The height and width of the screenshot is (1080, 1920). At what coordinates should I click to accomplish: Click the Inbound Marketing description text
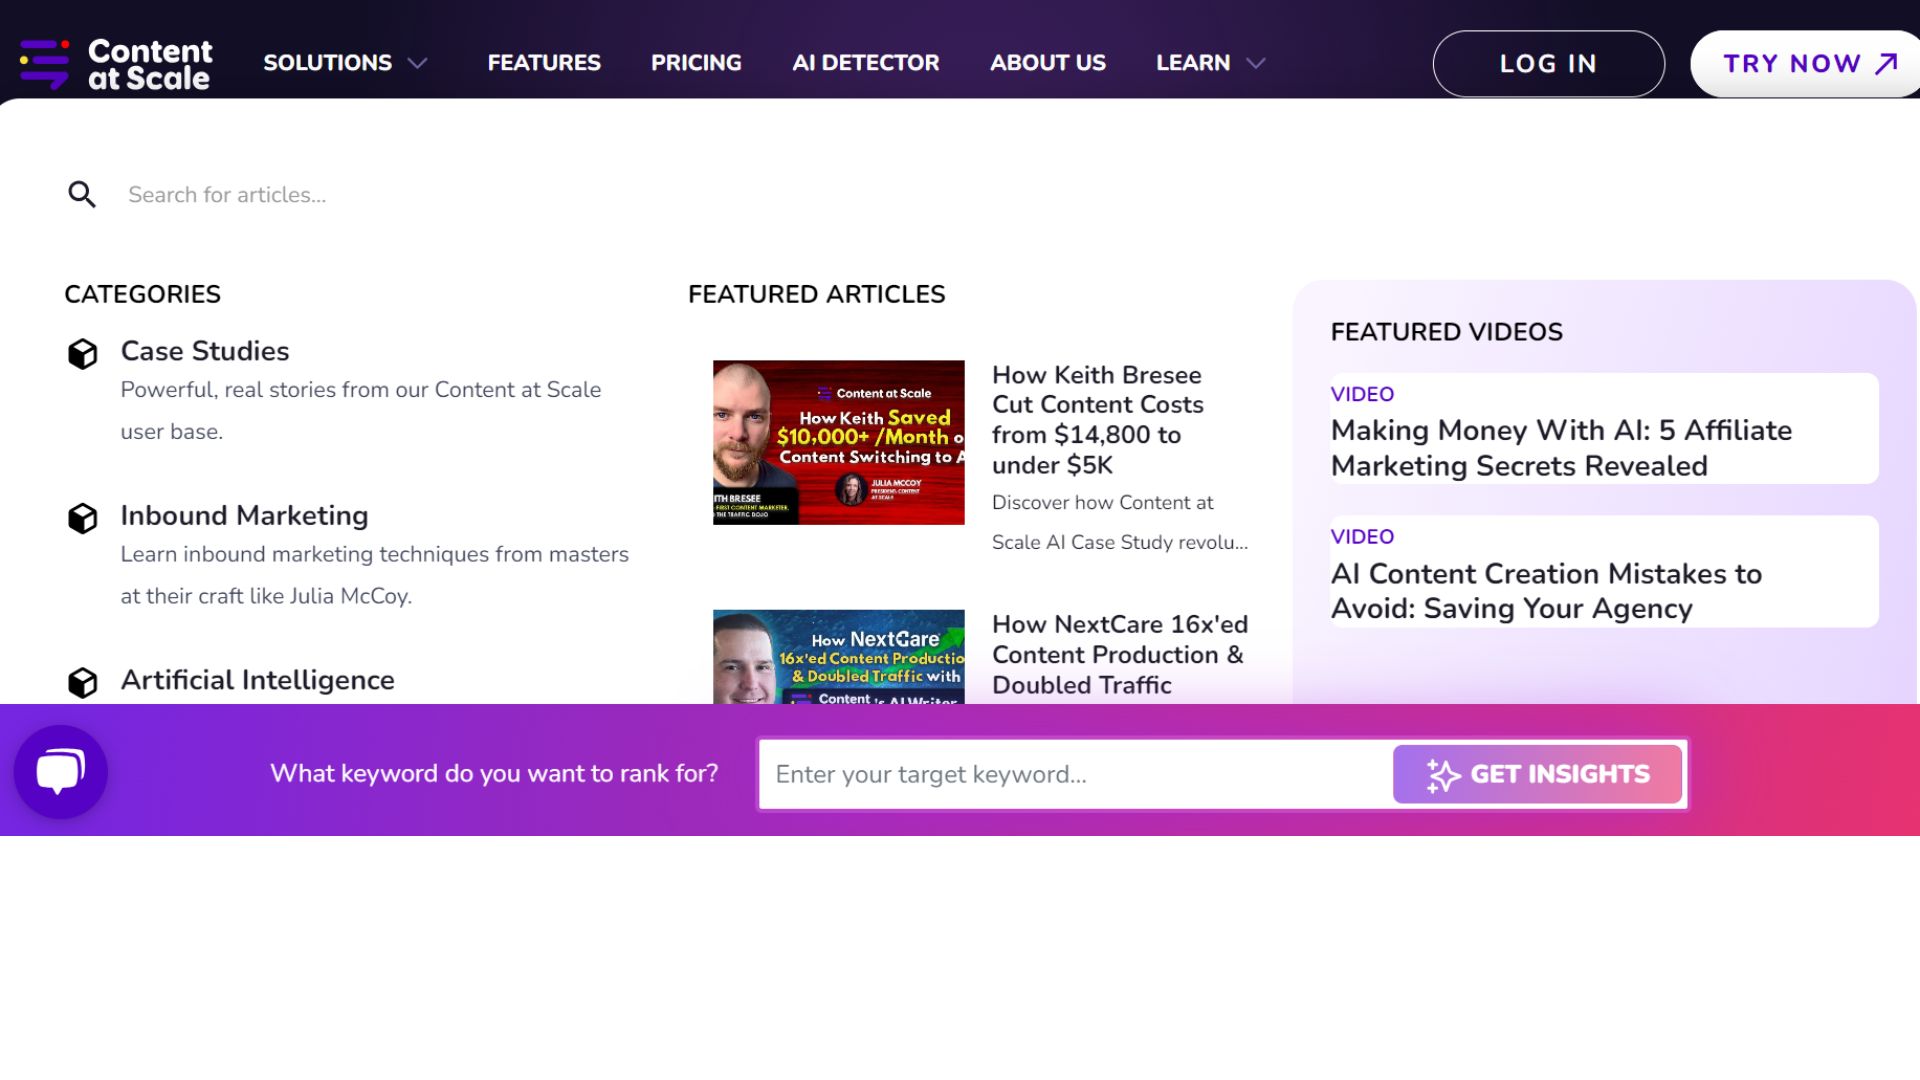point(375,575)
